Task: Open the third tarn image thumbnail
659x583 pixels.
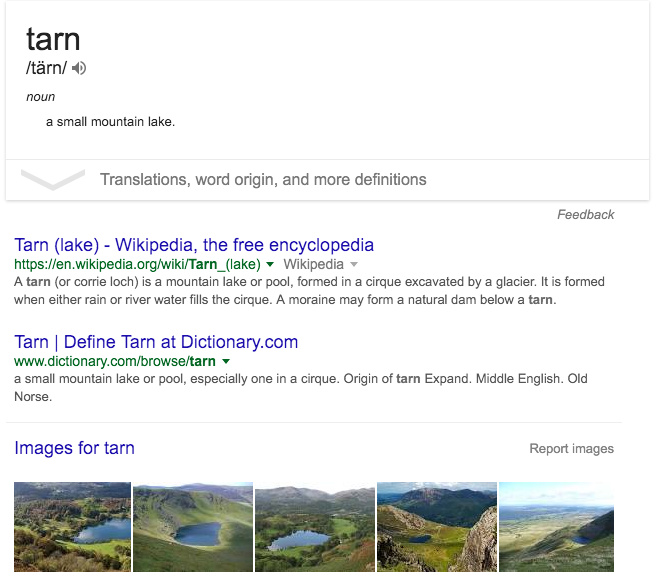Action: coord(315,527)
